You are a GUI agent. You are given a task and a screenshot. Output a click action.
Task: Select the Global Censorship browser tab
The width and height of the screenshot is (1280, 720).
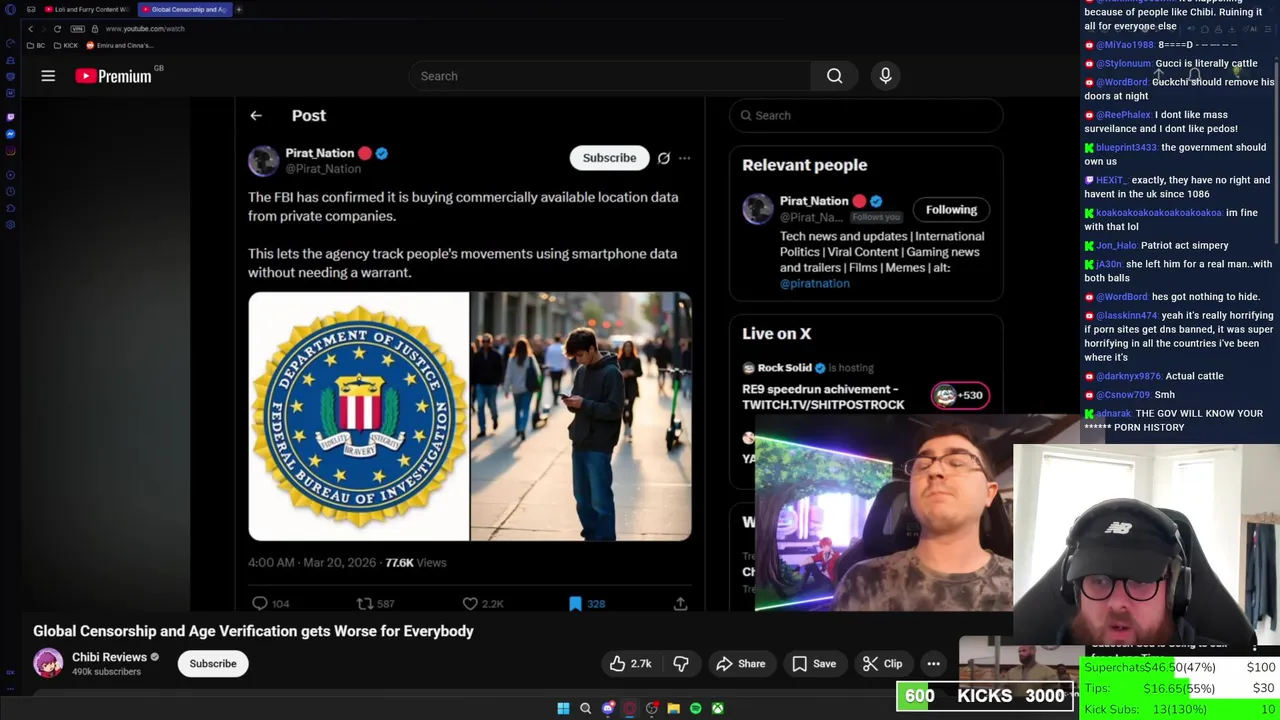183,9
